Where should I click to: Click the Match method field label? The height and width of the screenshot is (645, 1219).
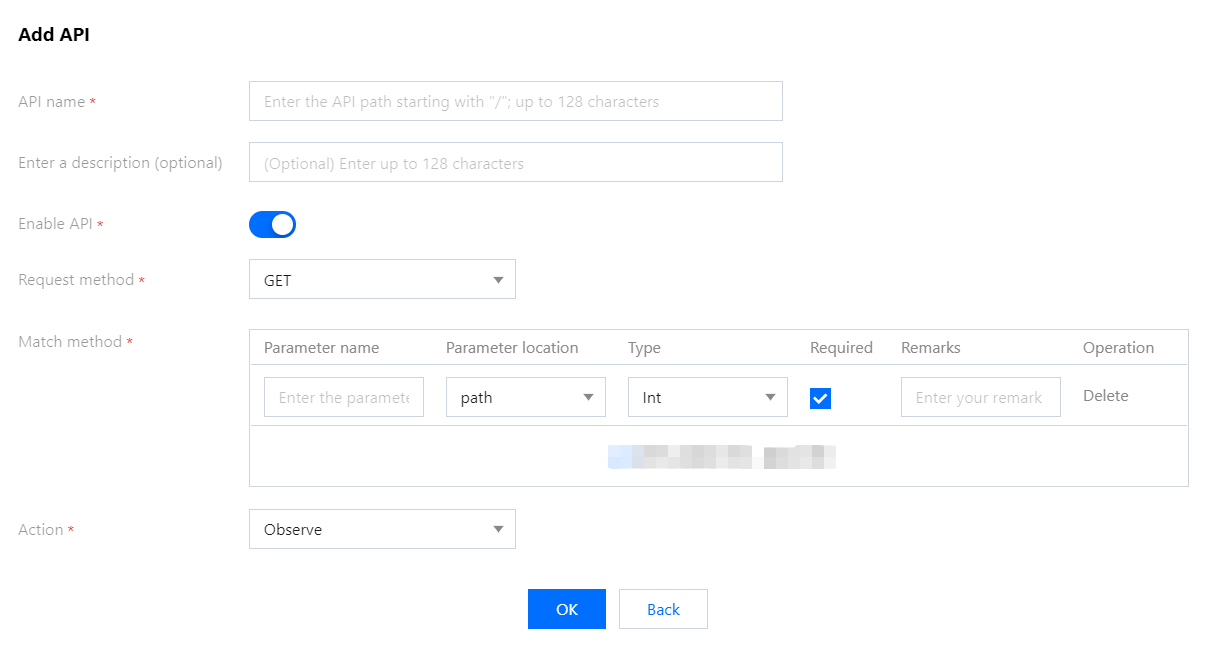[70, 342]
